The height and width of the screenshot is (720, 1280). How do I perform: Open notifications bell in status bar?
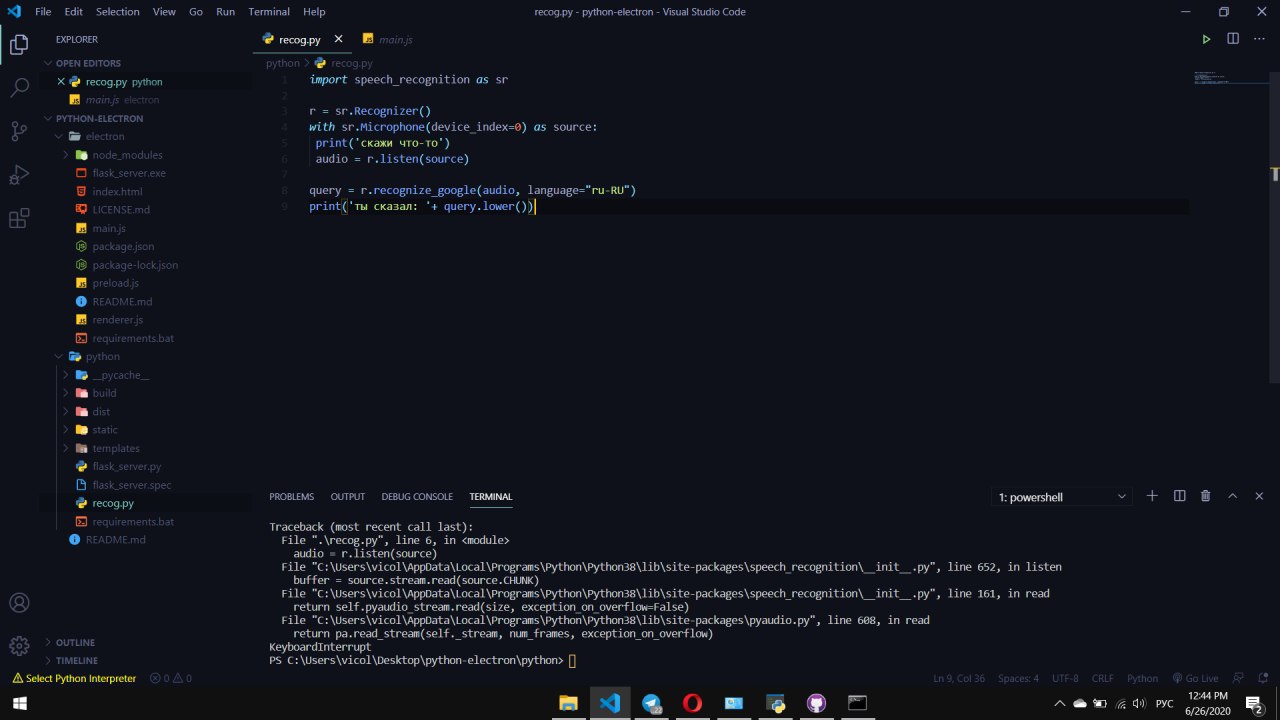(1263, 678)
